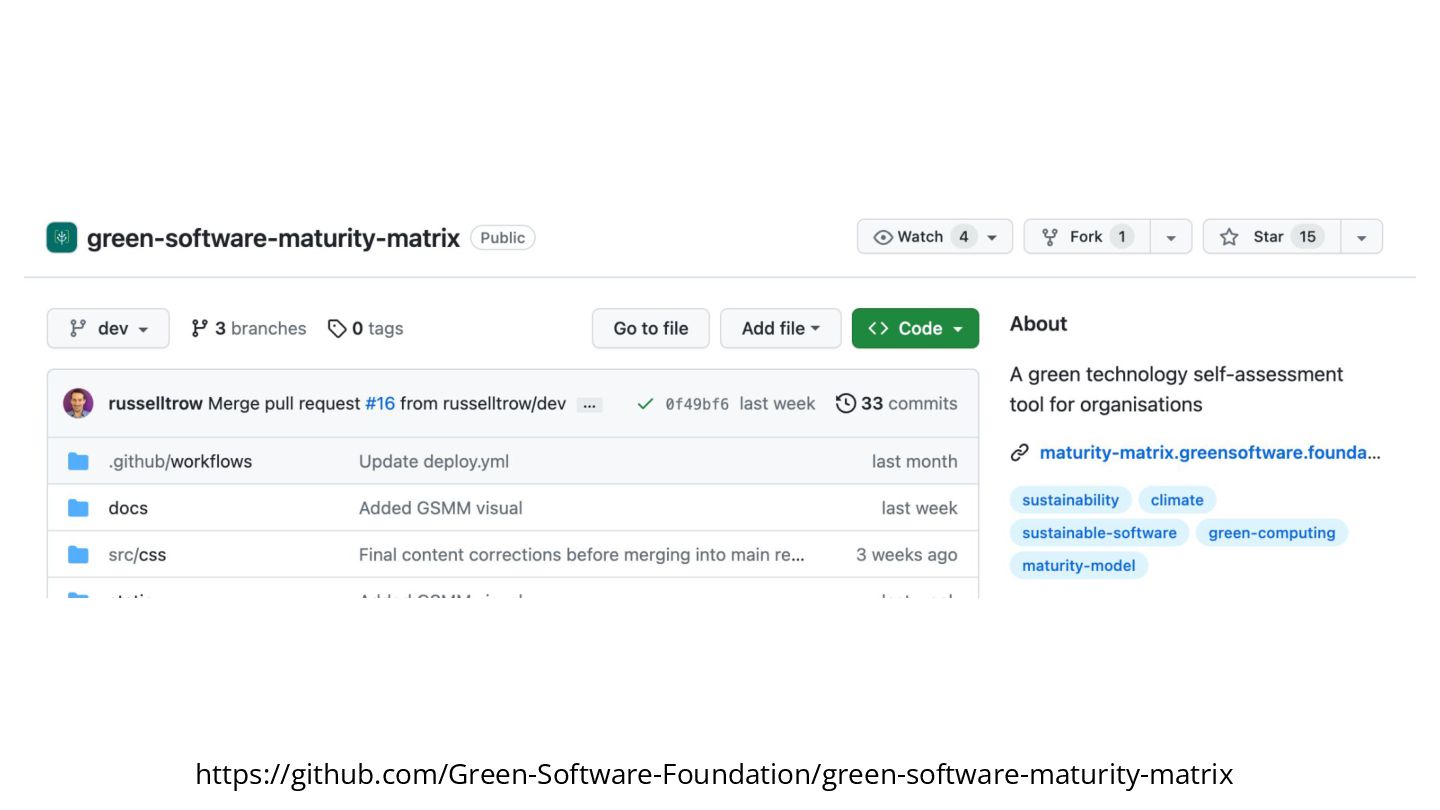Open the green Code dropdown
This screenshot has width=1440, height=810.
tap(915, 328)
